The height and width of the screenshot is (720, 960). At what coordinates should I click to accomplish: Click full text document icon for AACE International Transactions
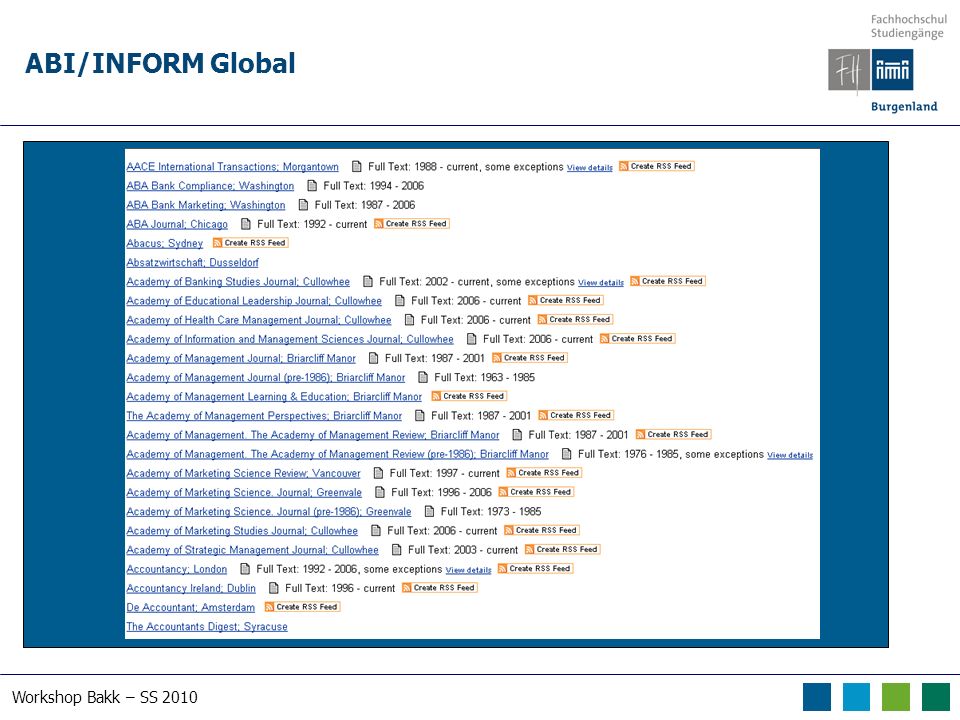point(356,167)
